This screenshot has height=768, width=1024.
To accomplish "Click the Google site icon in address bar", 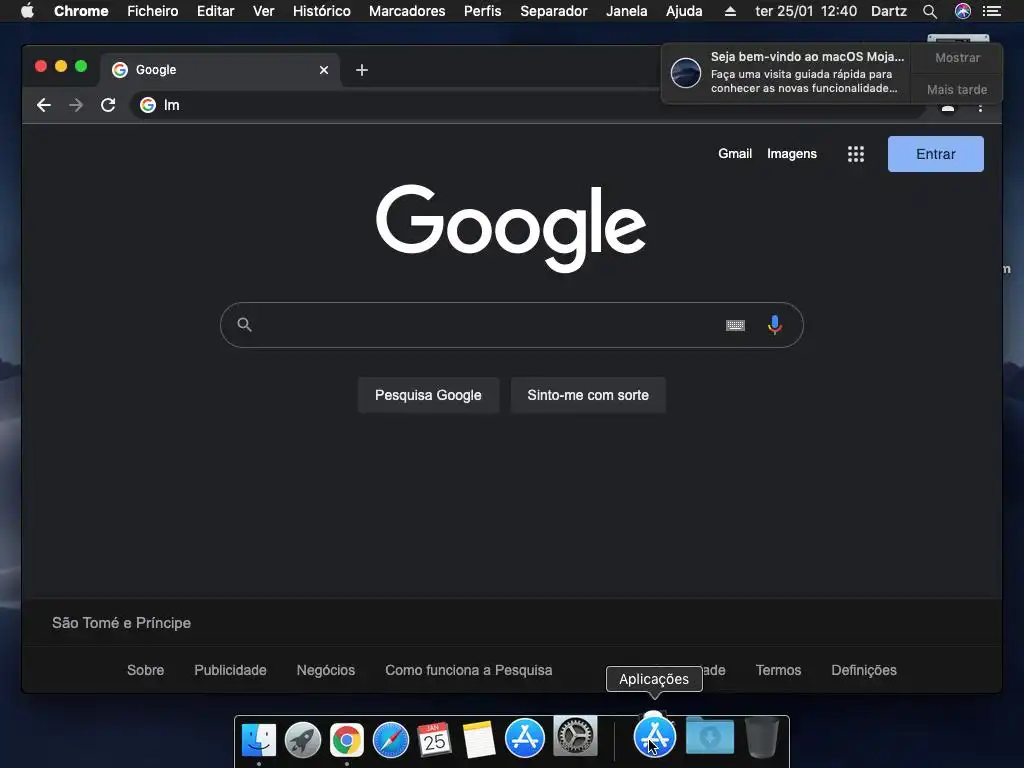I will coord(148,105).
